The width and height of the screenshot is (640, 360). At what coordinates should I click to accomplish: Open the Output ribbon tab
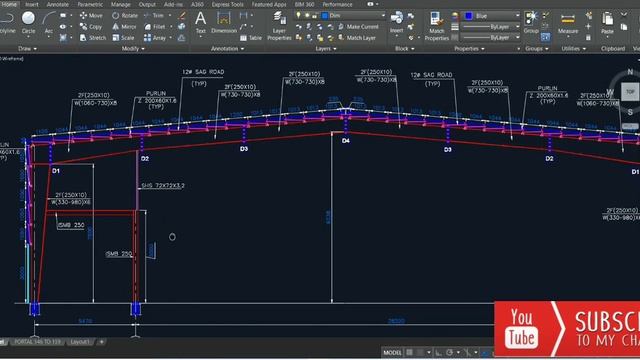147,4
